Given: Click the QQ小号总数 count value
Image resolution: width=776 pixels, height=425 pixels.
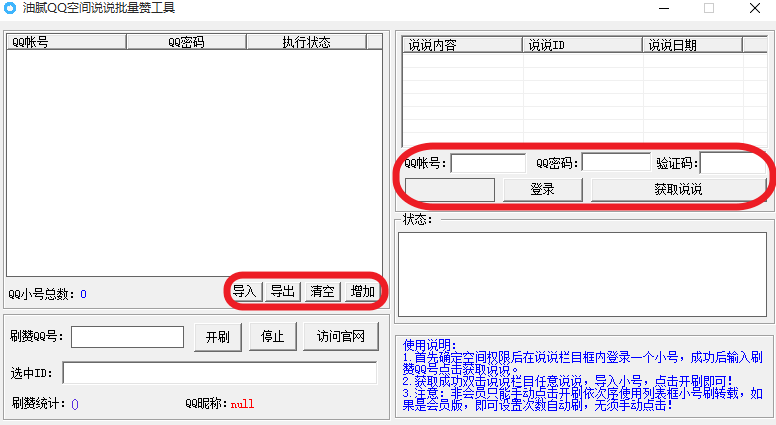Looking at the screenshot, I should pyautogui.click(x=83, y=294).
